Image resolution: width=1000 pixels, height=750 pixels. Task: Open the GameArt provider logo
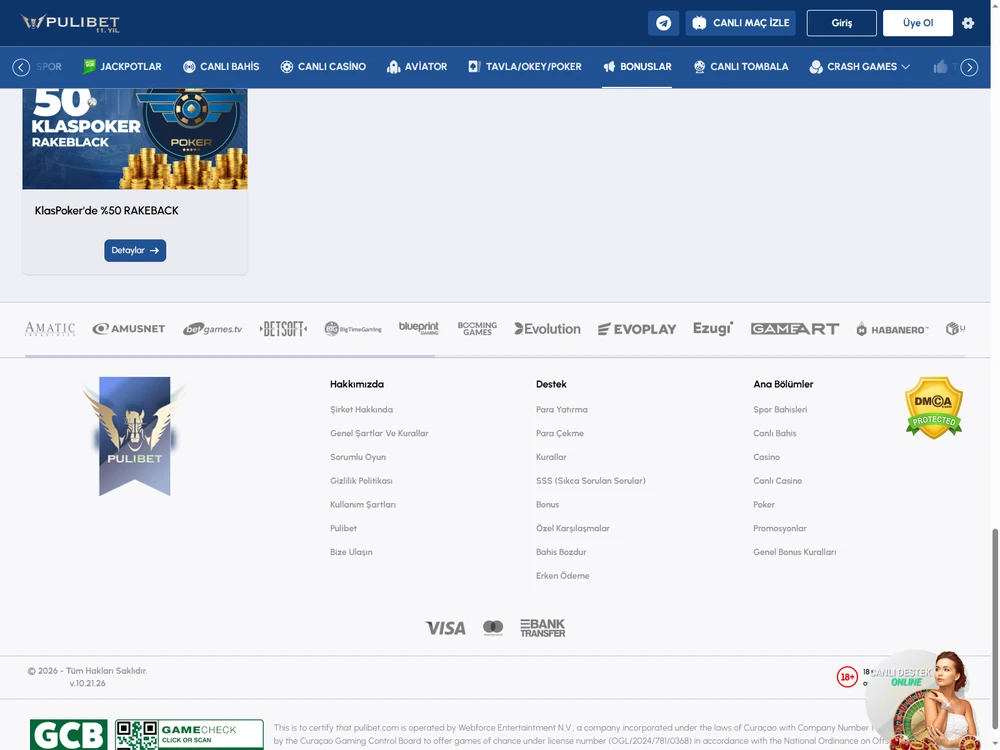pos(795,329)
